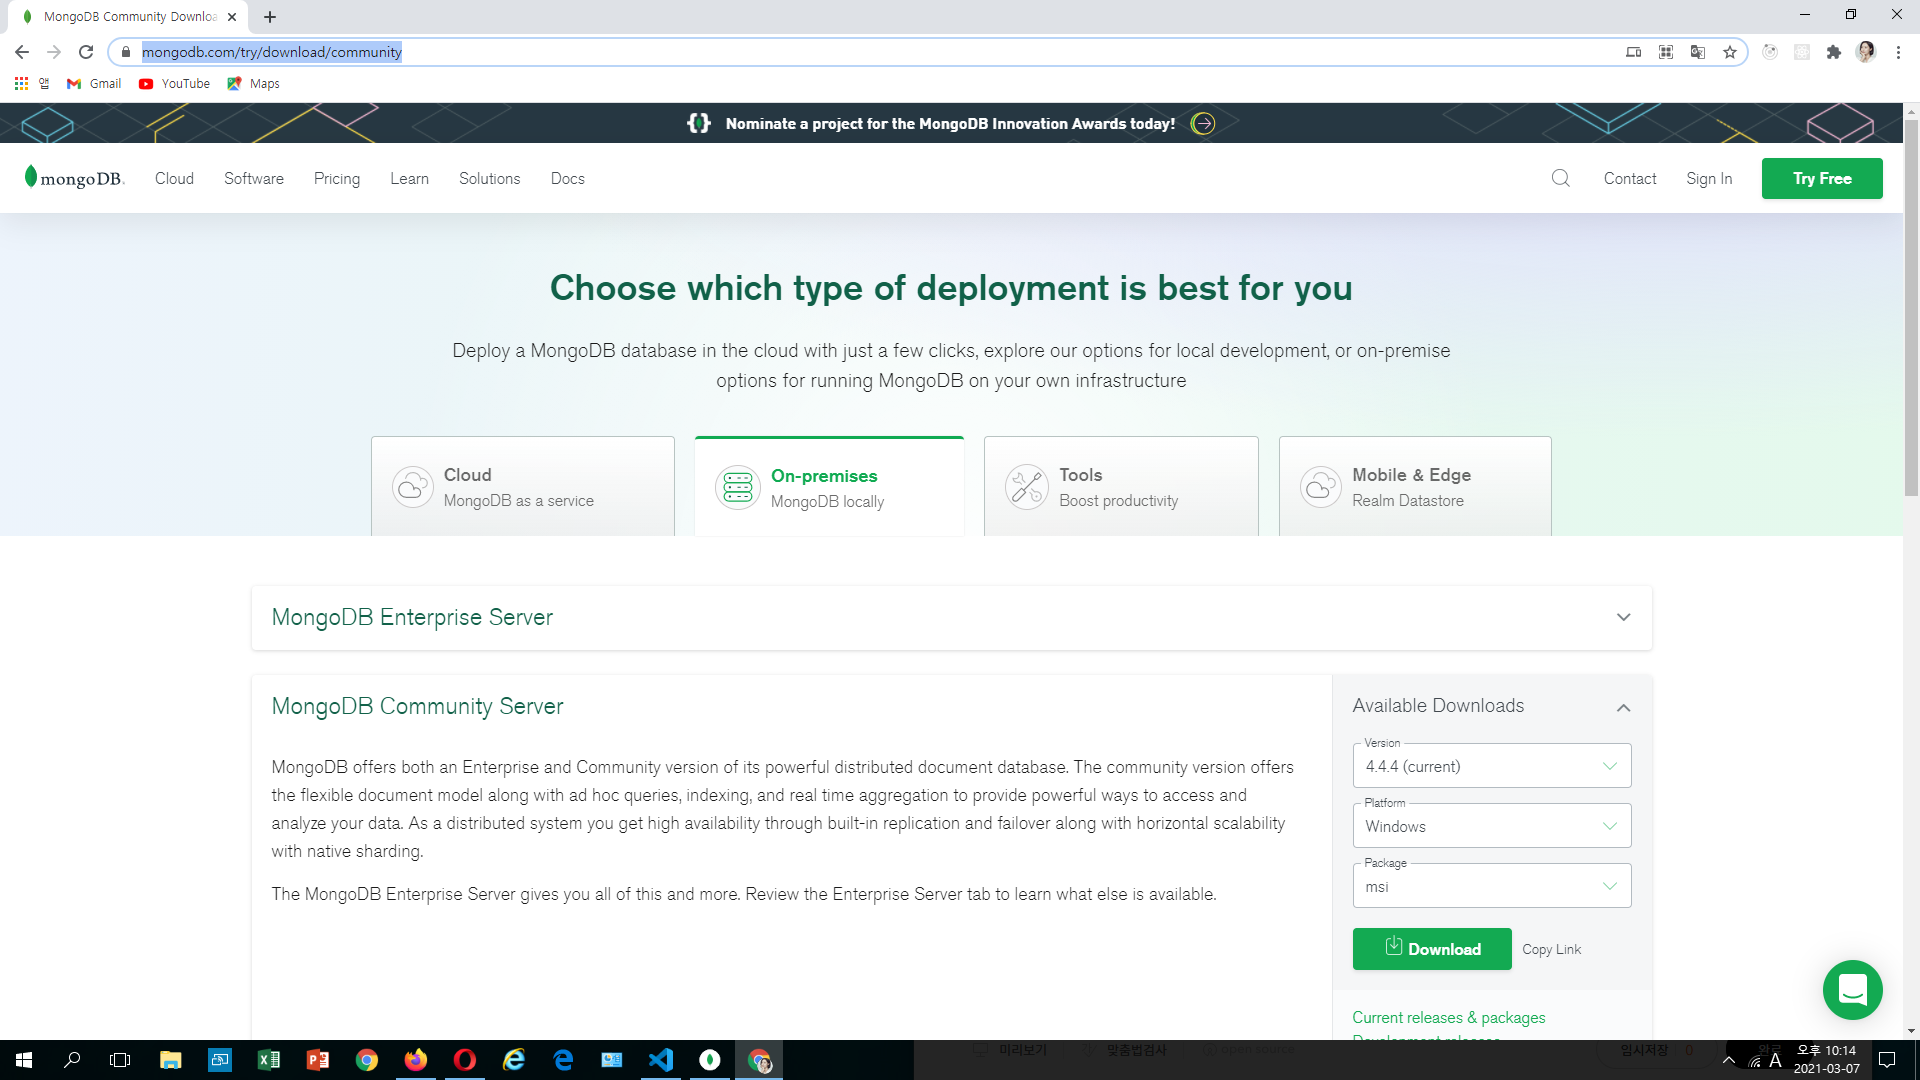Bookmark this page with star icon

tap(1729, 52)
